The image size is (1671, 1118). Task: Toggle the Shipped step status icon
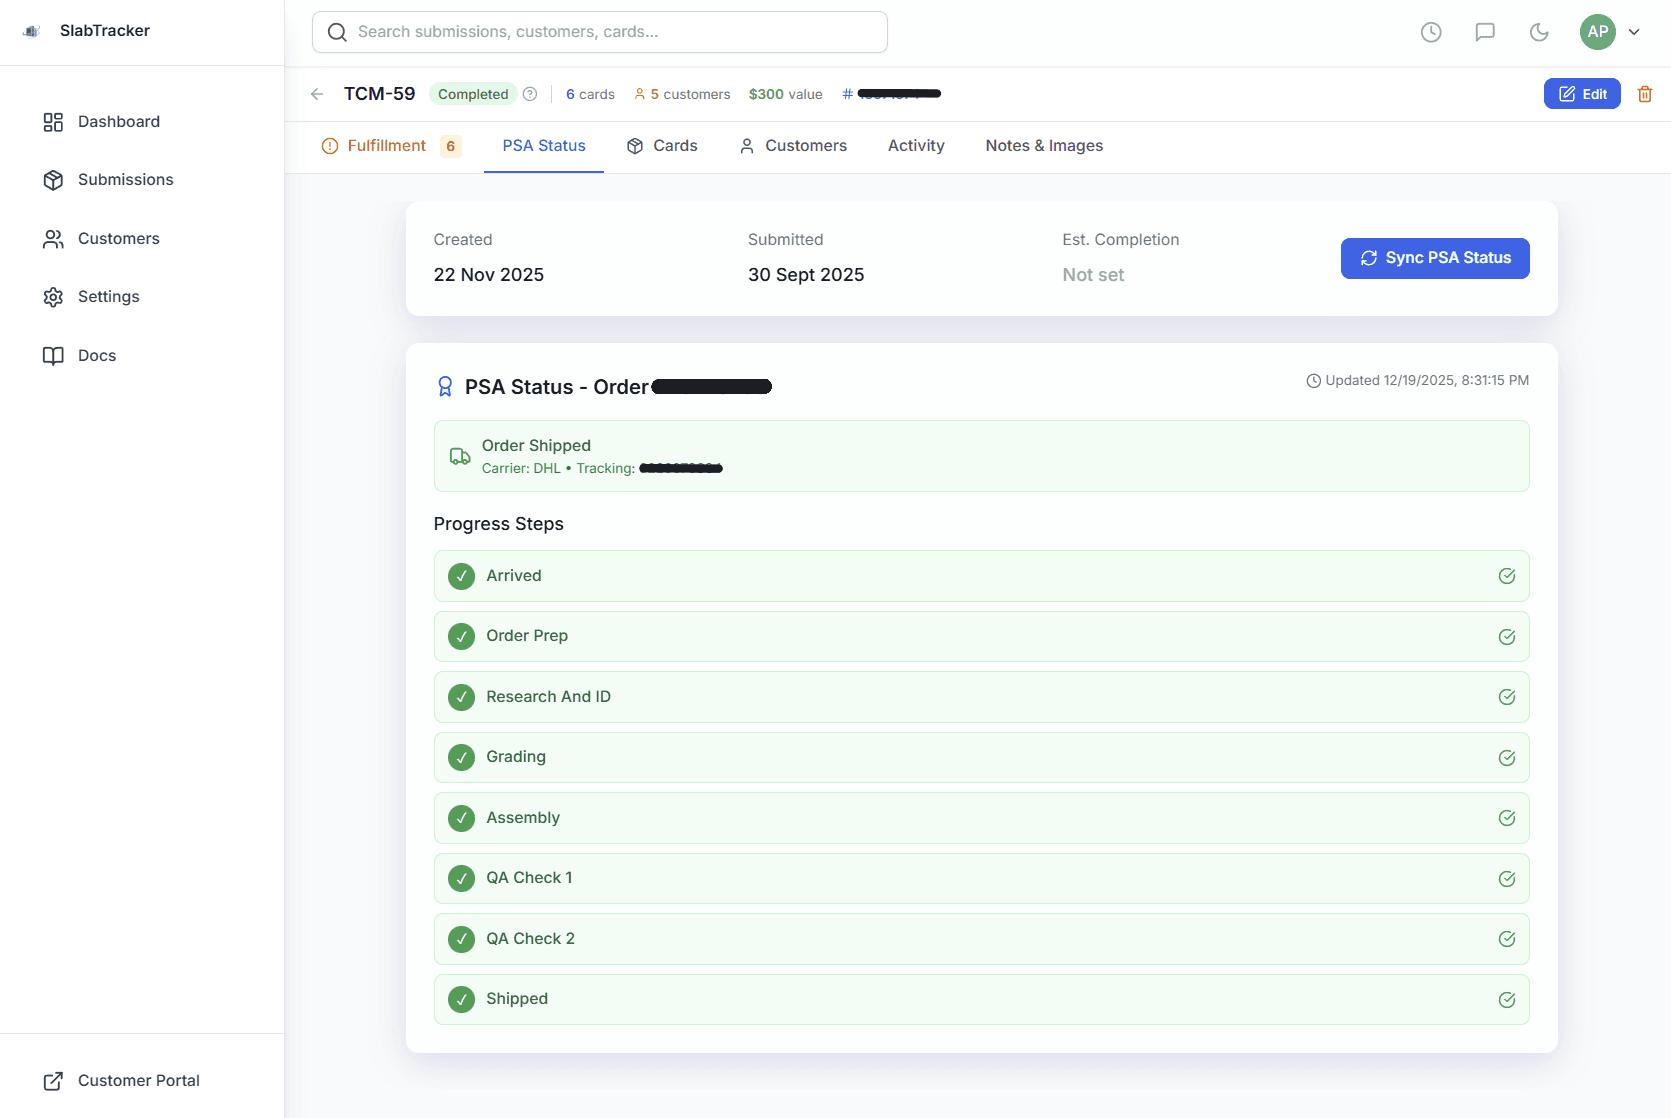pyautogui.click(x=1507, y=999)
